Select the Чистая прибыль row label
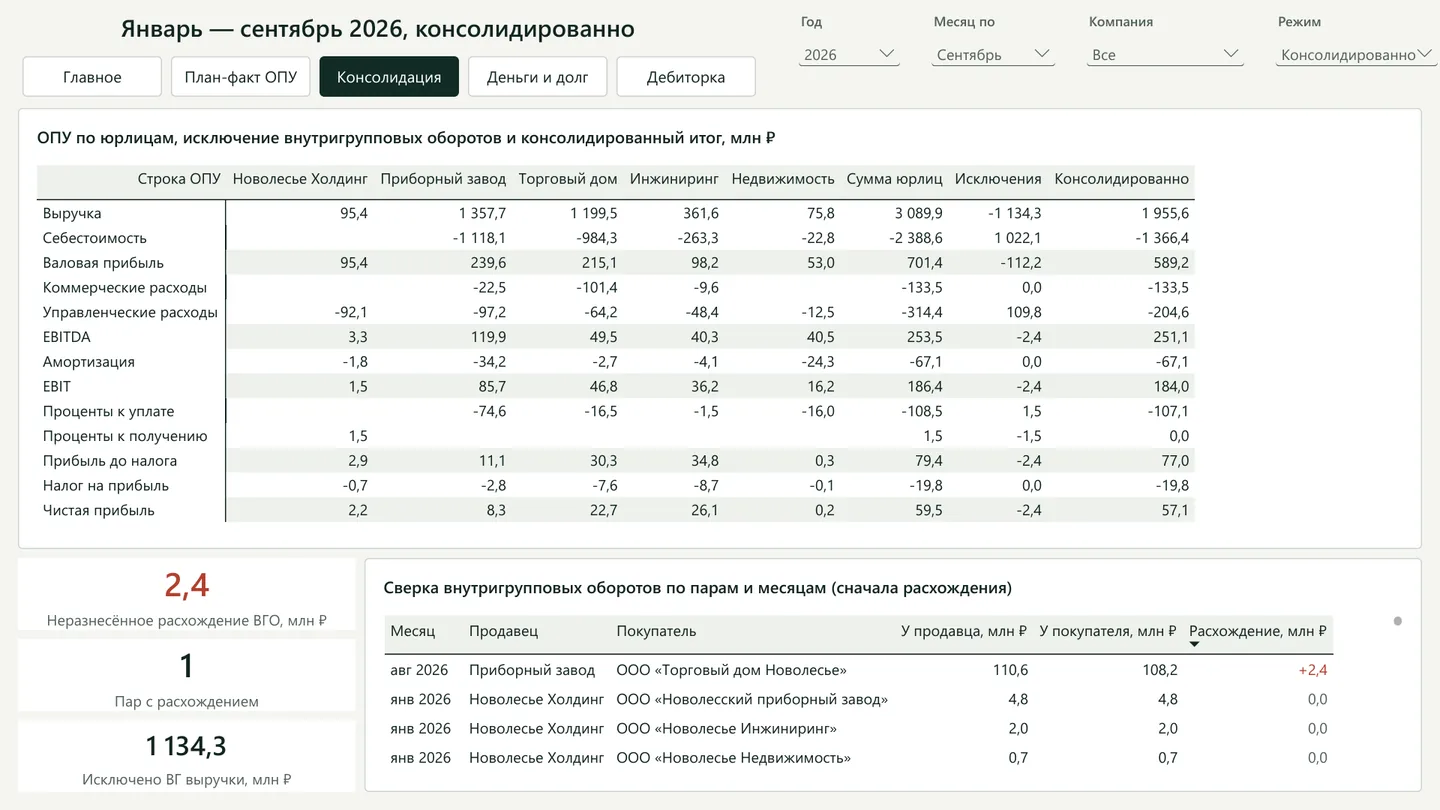This screenshot has height=810, width=1440. coord(98,510)
